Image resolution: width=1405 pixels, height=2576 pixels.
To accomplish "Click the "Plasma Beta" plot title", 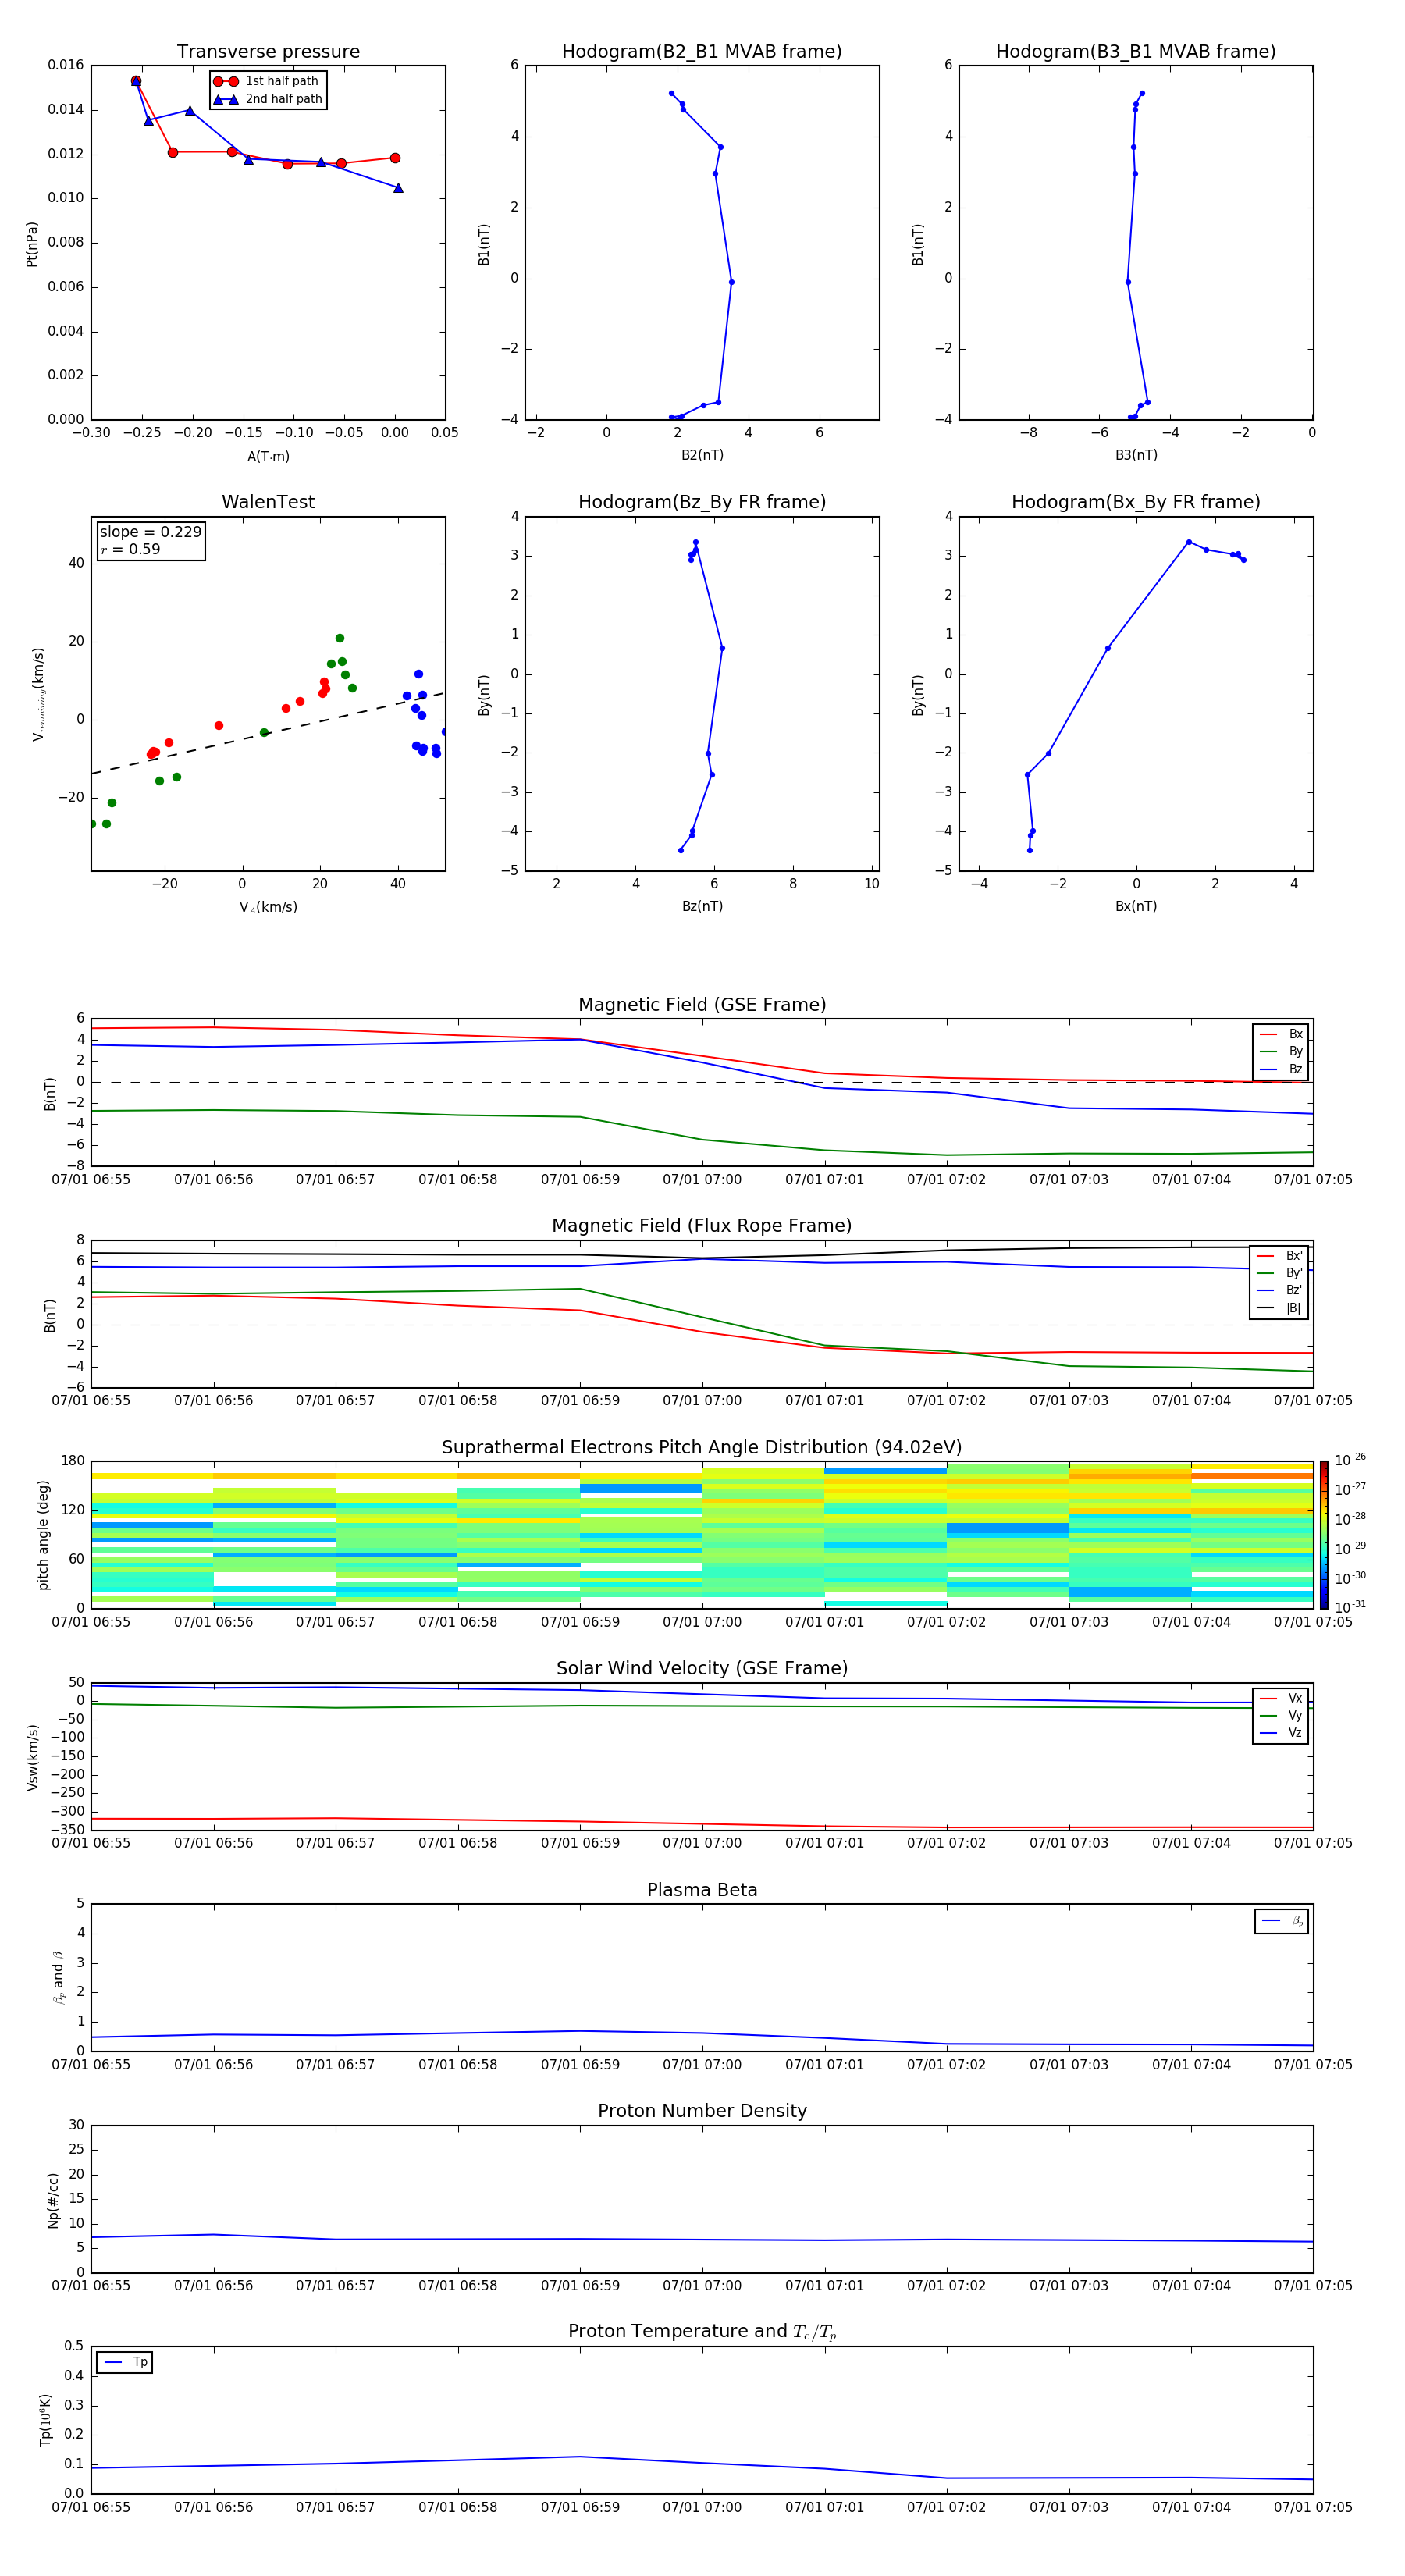I will click(702, 1891).
